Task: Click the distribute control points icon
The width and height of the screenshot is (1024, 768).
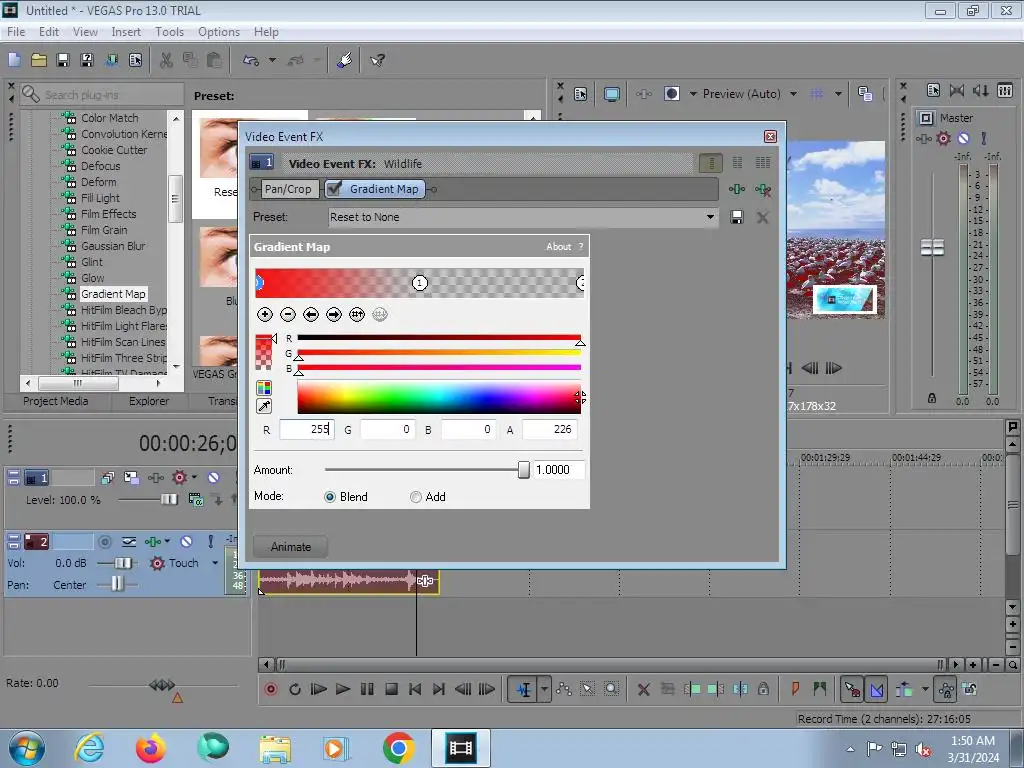Action: [357, 315]
